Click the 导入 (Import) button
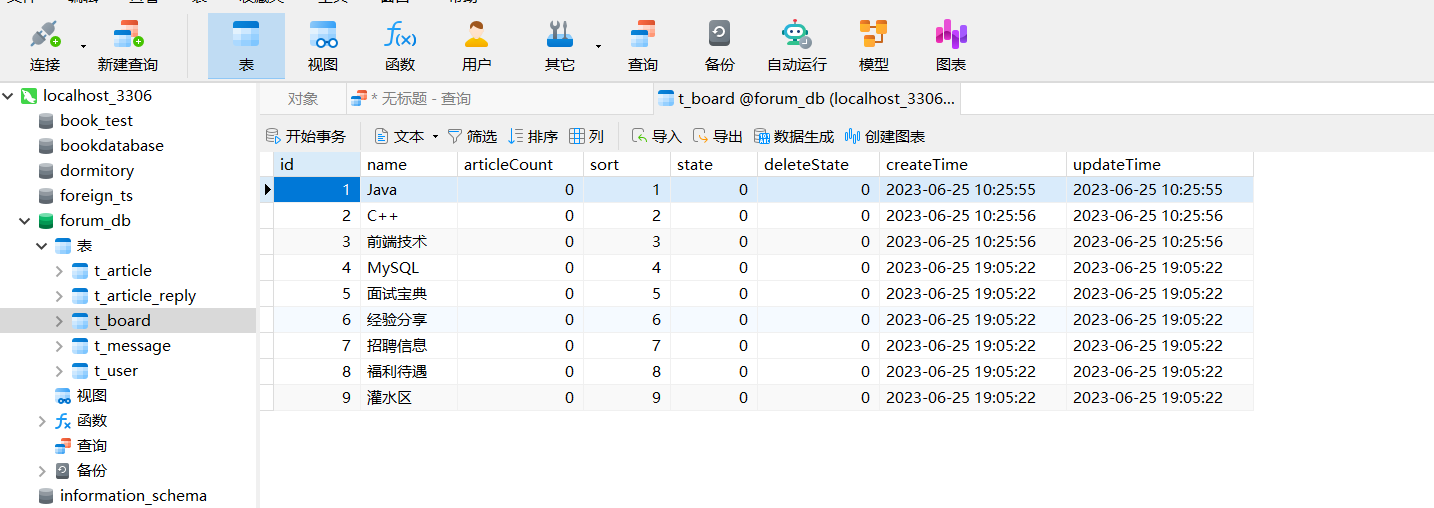This screenshot has height=508, width=1434. click(657, 136)
